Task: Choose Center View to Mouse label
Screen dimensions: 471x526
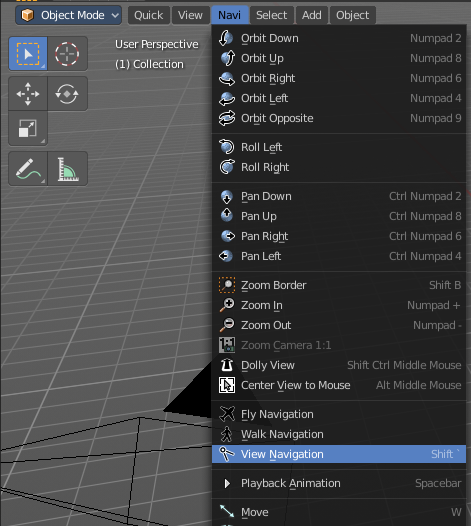Action: tap(296, 385)
